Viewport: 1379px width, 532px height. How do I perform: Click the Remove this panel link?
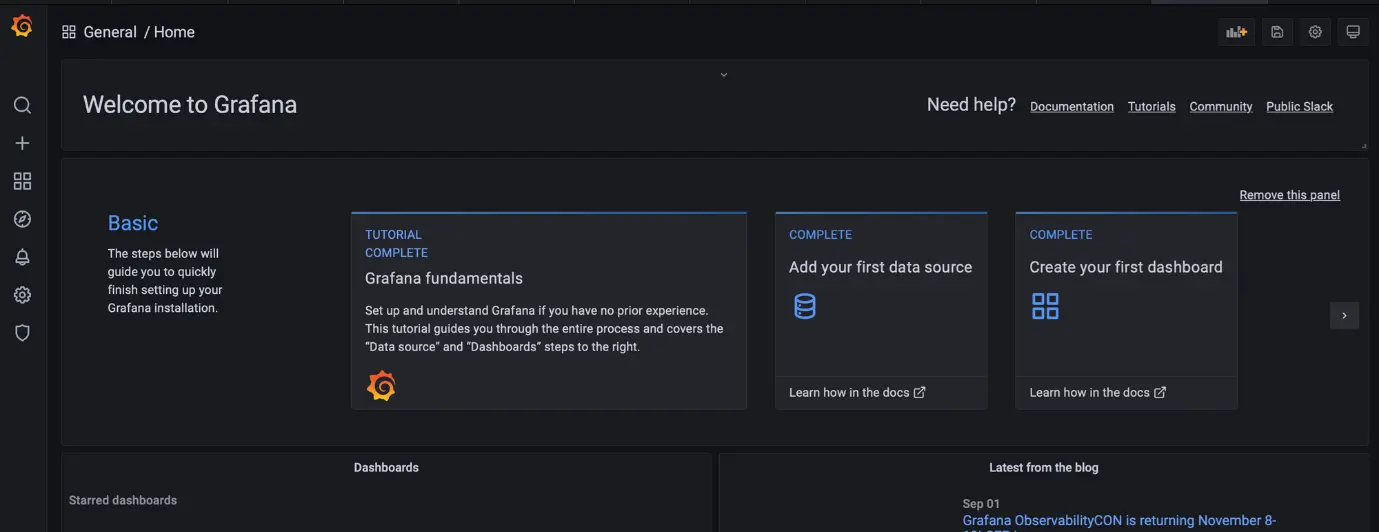[1289, 195]
